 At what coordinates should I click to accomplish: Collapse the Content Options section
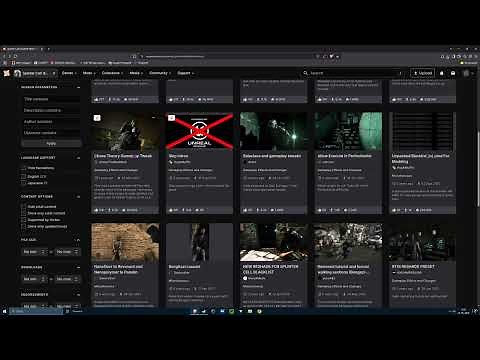pos(78,197)
